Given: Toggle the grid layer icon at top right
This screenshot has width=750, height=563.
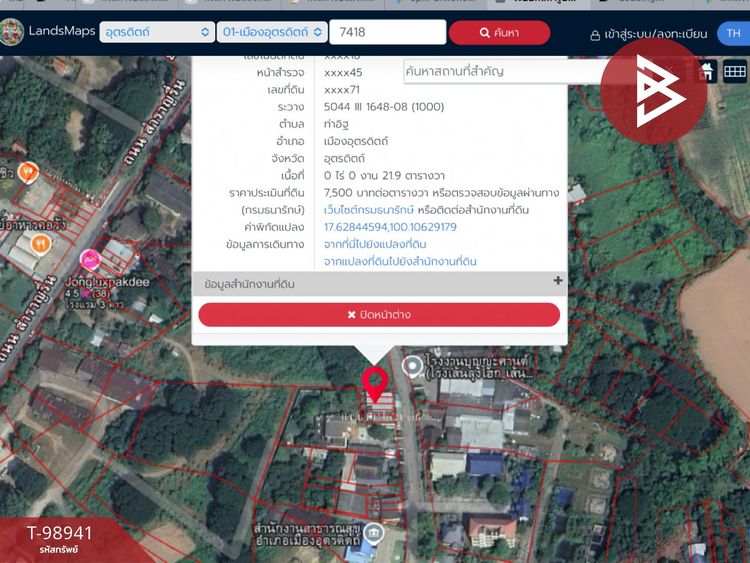Looking at the screenshot, I should (735, 72).
